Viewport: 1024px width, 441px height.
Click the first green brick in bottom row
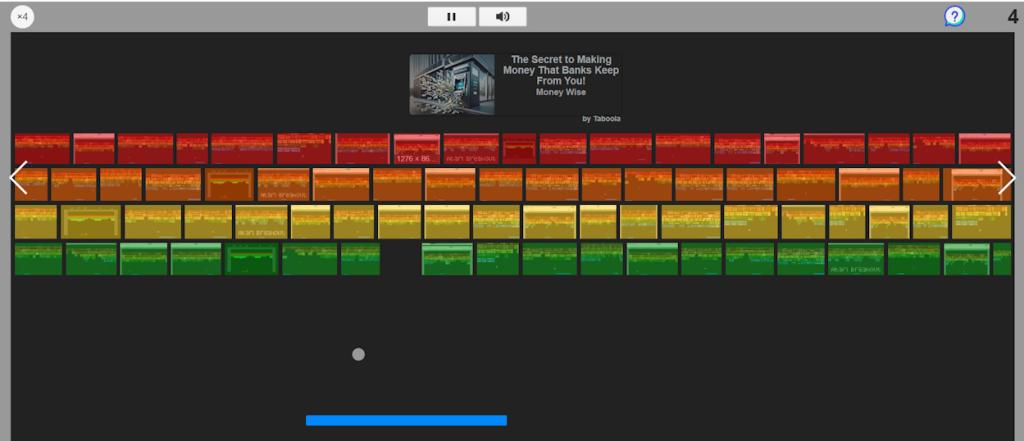tap(38, 259)
